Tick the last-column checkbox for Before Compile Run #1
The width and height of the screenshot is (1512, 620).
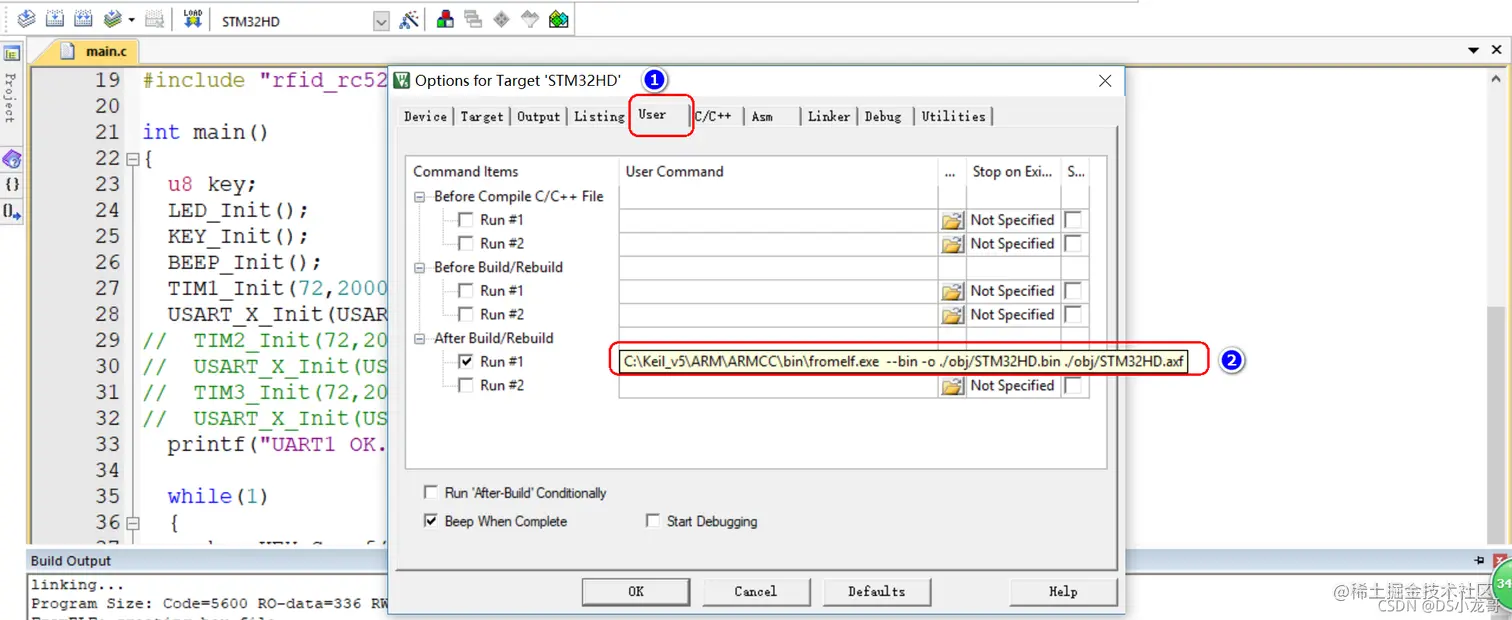point(1073,220)
